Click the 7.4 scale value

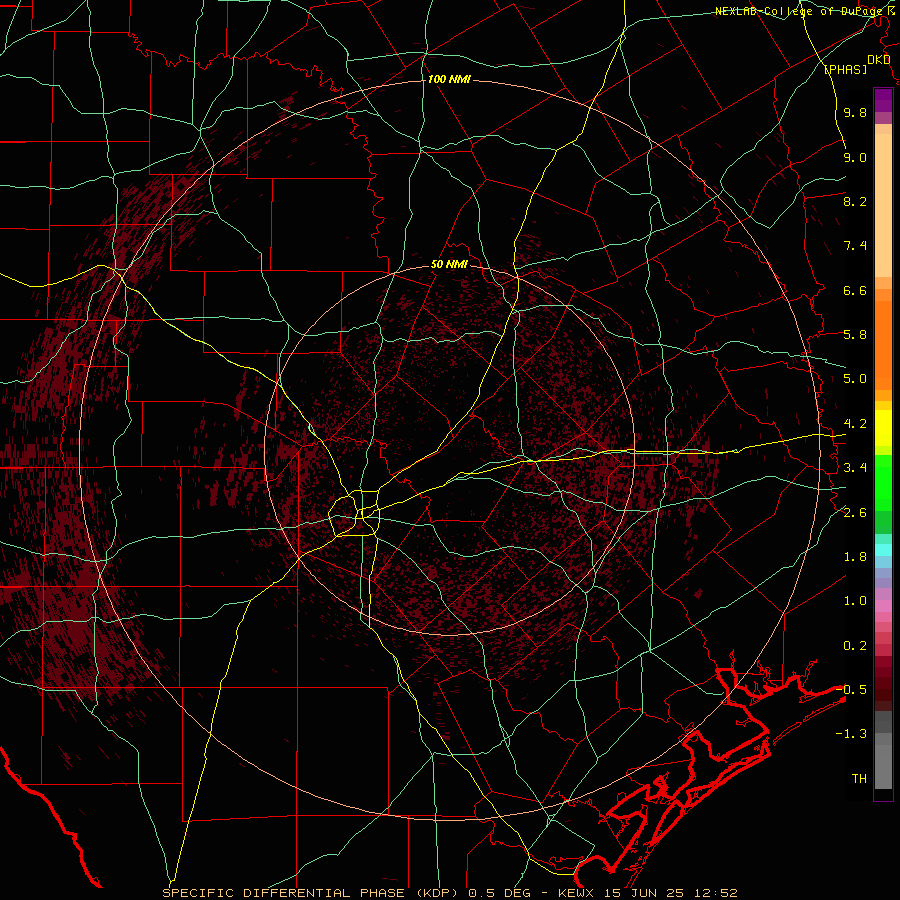click(855, 246)
